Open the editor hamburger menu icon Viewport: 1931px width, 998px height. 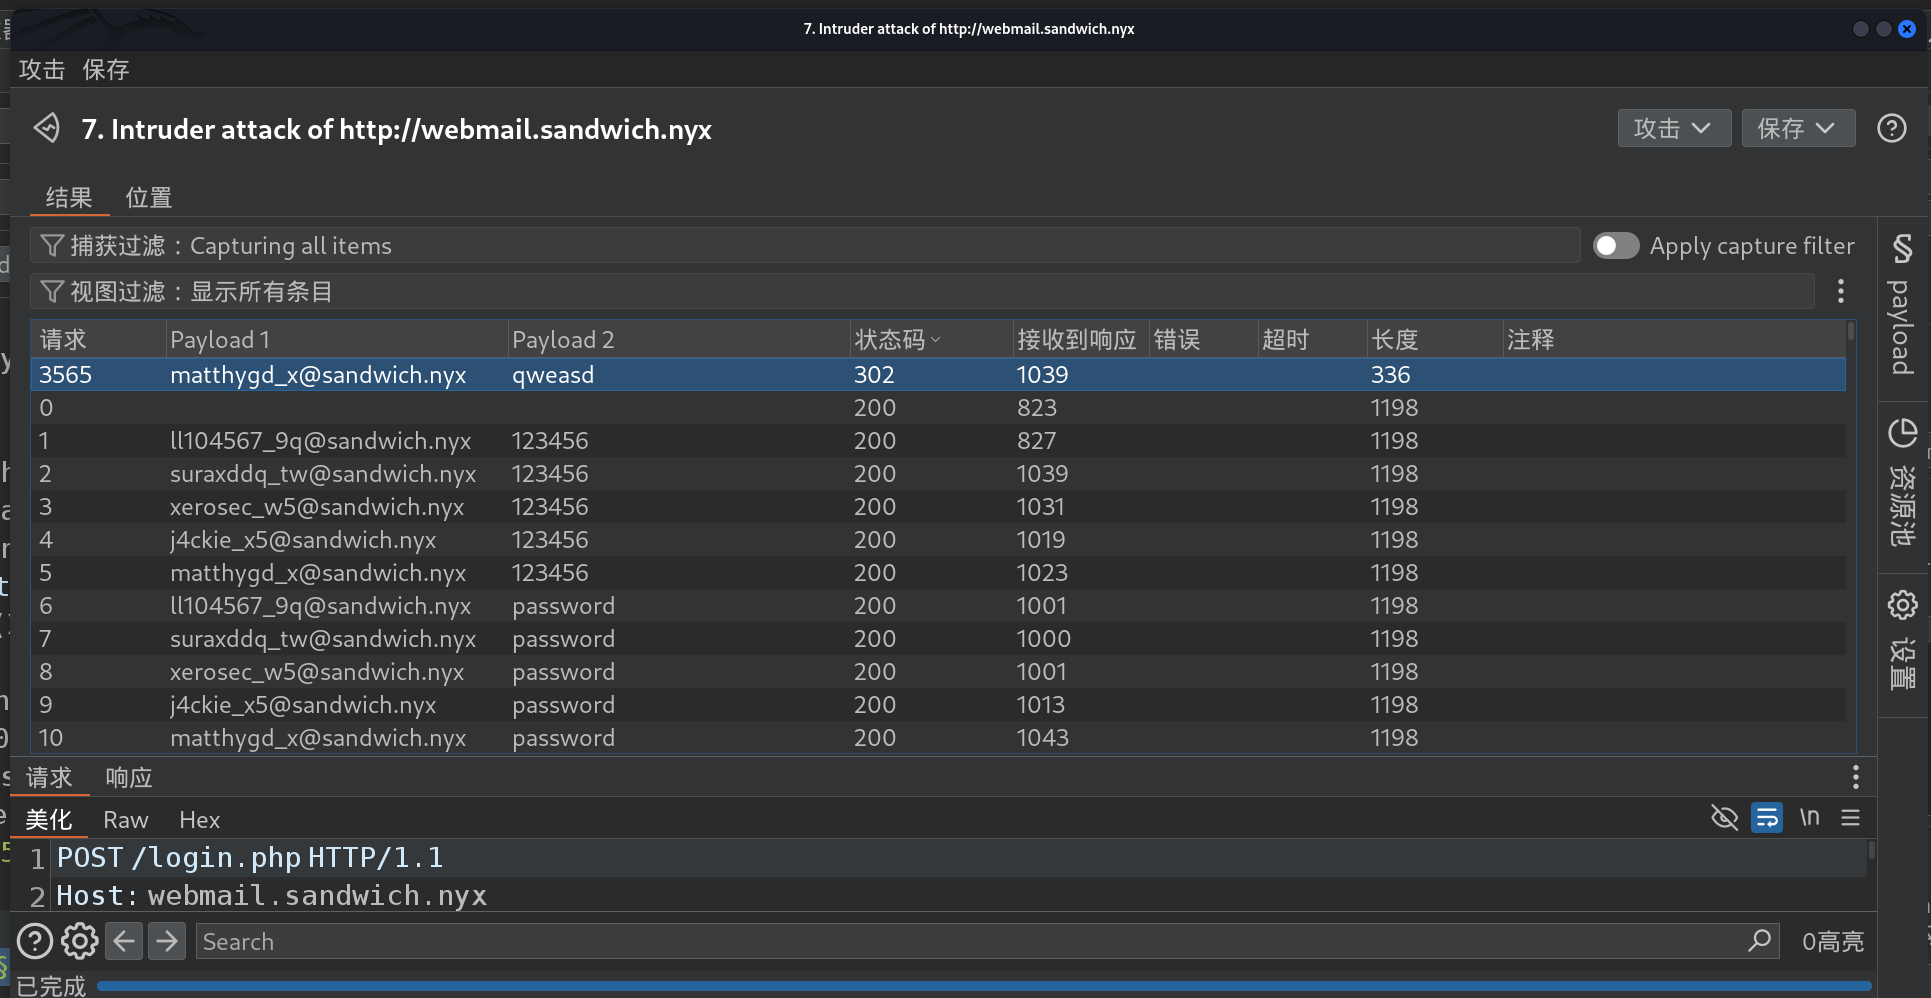tap(1850, 818)
